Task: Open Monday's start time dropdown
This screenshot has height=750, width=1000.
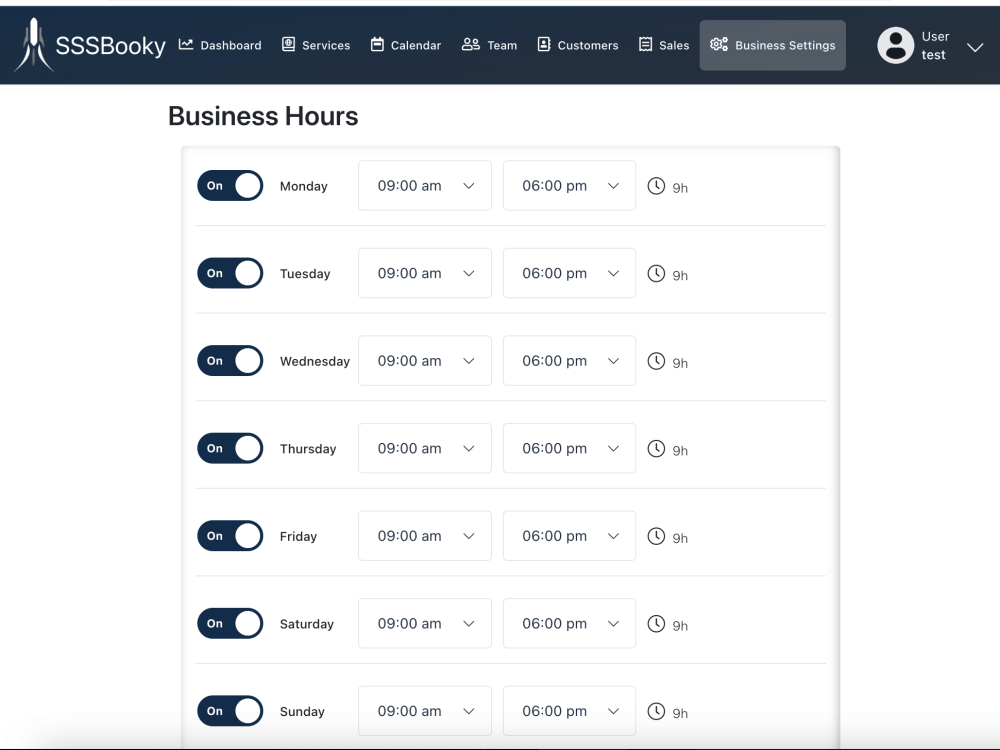Action: [x=424, y=185]
